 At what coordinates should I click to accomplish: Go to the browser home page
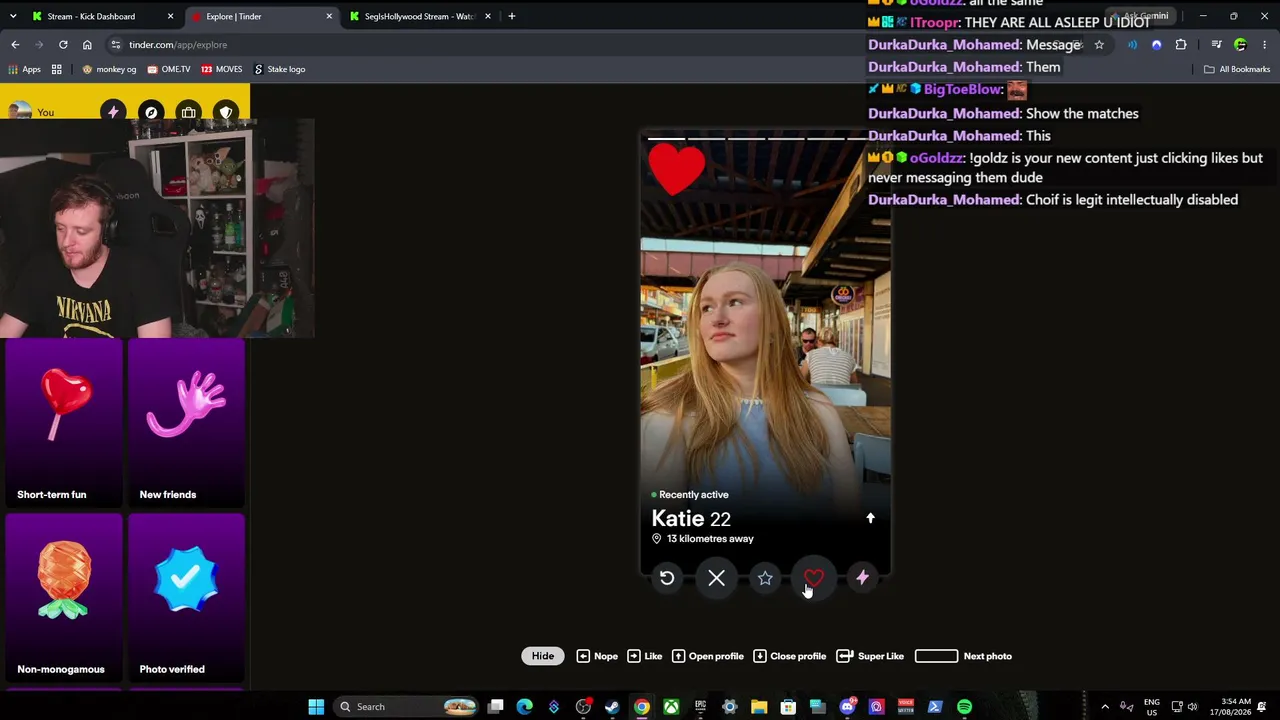87,45
